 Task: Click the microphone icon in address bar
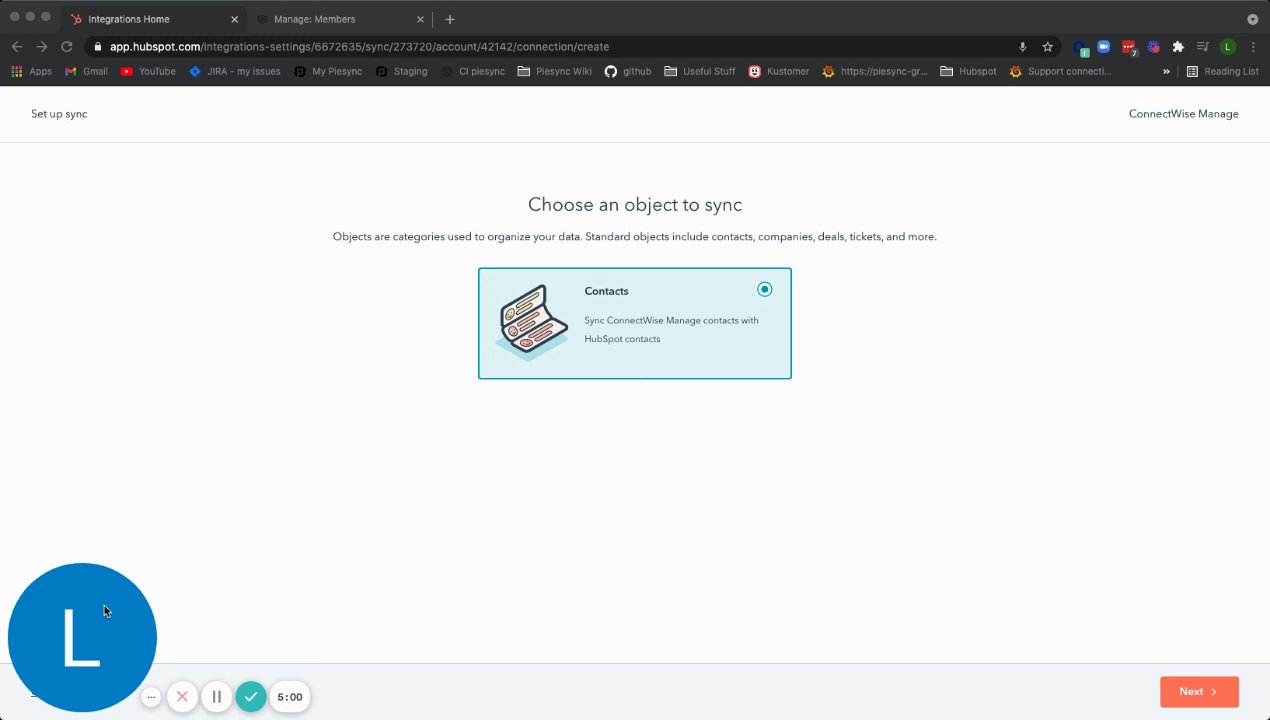[x=1022, y=47]
